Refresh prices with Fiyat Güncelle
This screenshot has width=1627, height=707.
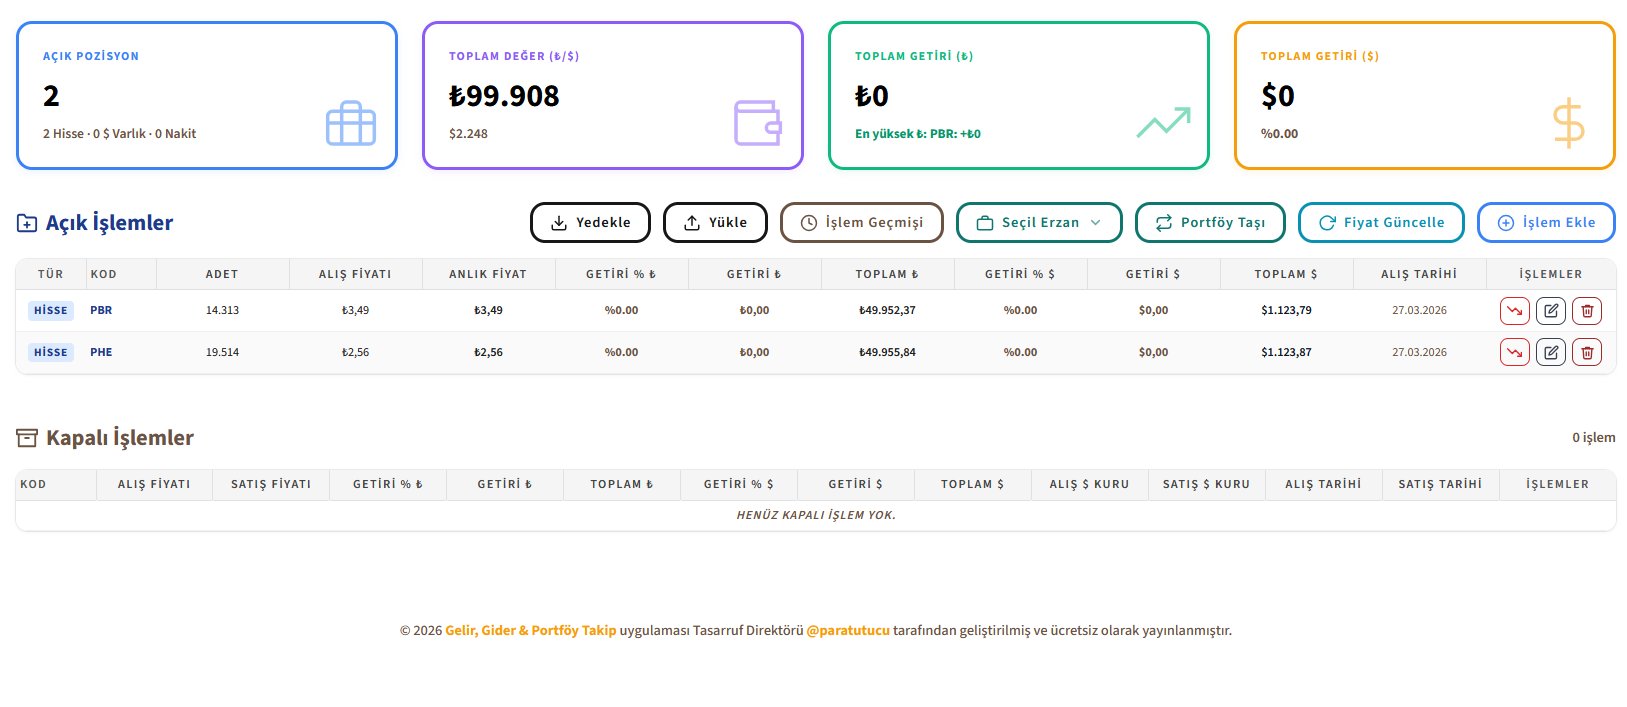tap(1381, 223)
